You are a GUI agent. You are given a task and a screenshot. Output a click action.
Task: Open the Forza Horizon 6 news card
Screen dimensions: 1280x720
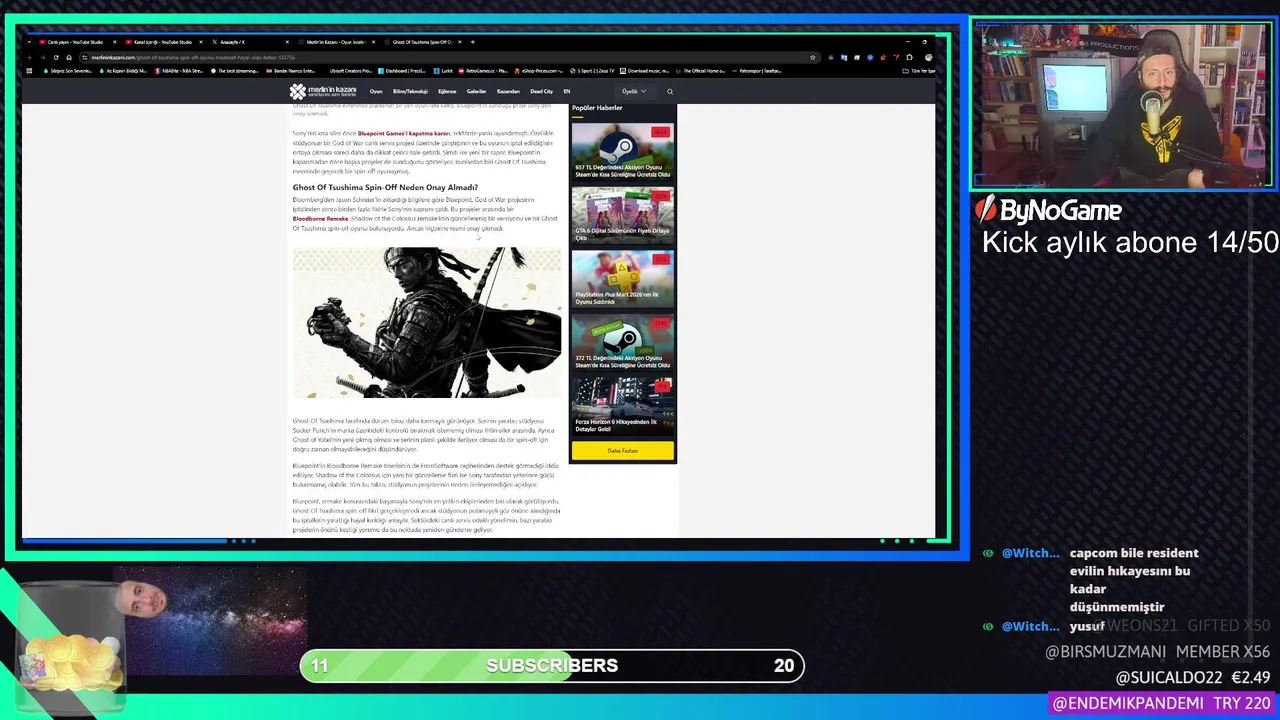click(x=622, y=405)
